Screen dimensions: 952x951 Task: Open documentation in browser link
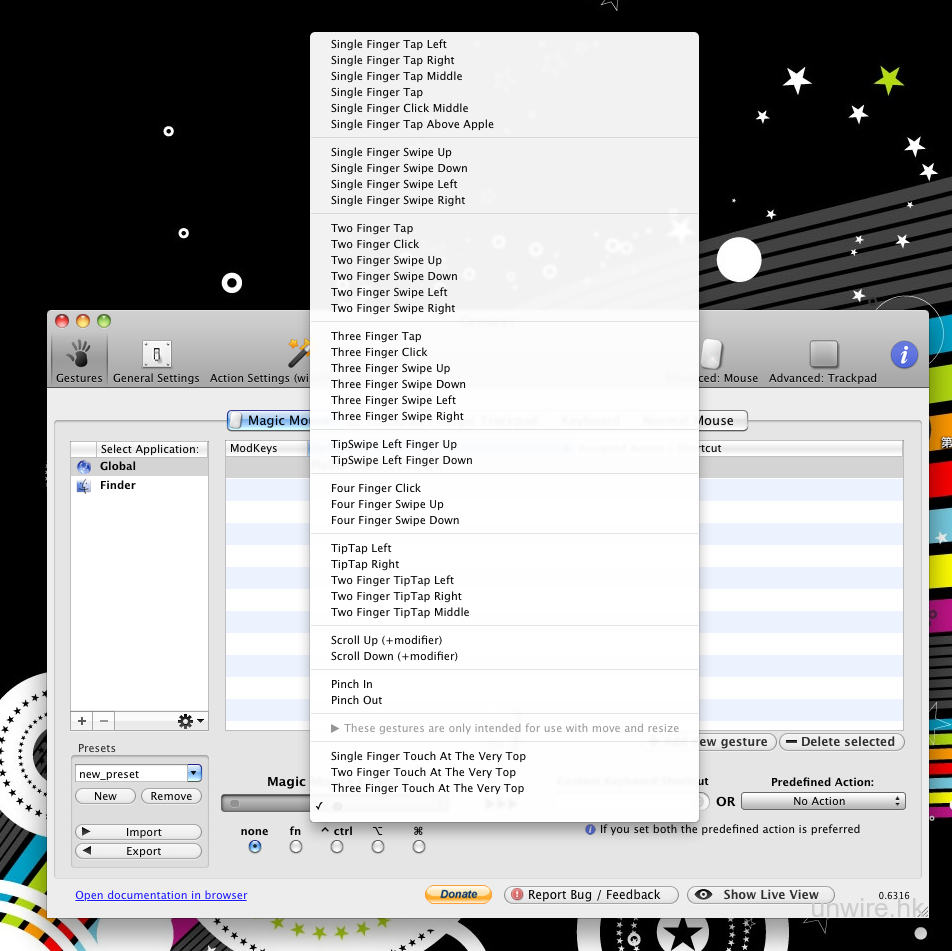(161, 895)
